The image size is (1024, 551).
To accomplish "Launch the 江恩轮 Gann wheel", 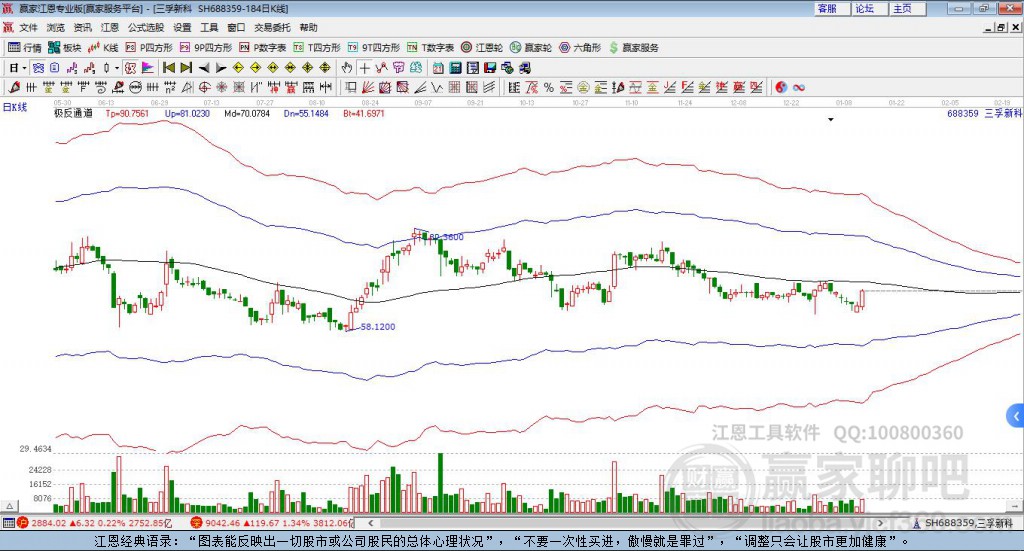I will pos(482,48).
